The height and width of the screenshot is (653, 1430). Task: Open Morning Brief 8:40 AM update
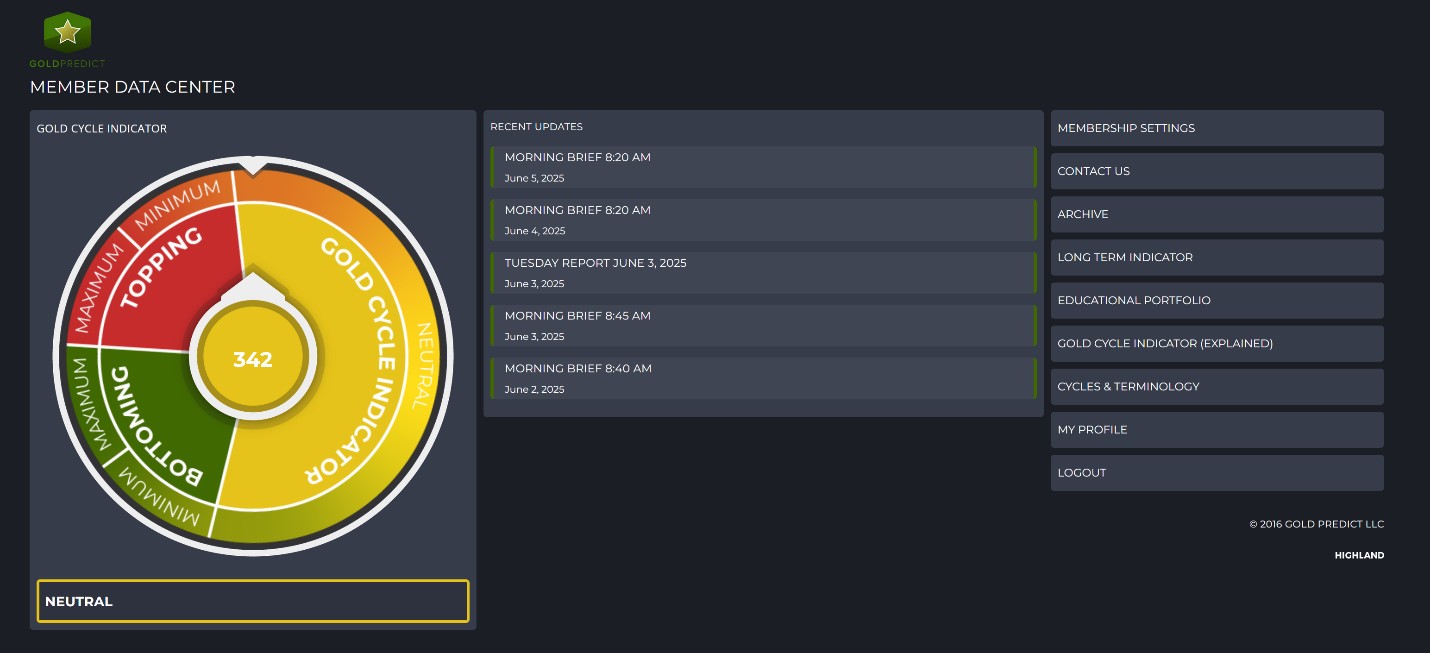tap(763, 379)
